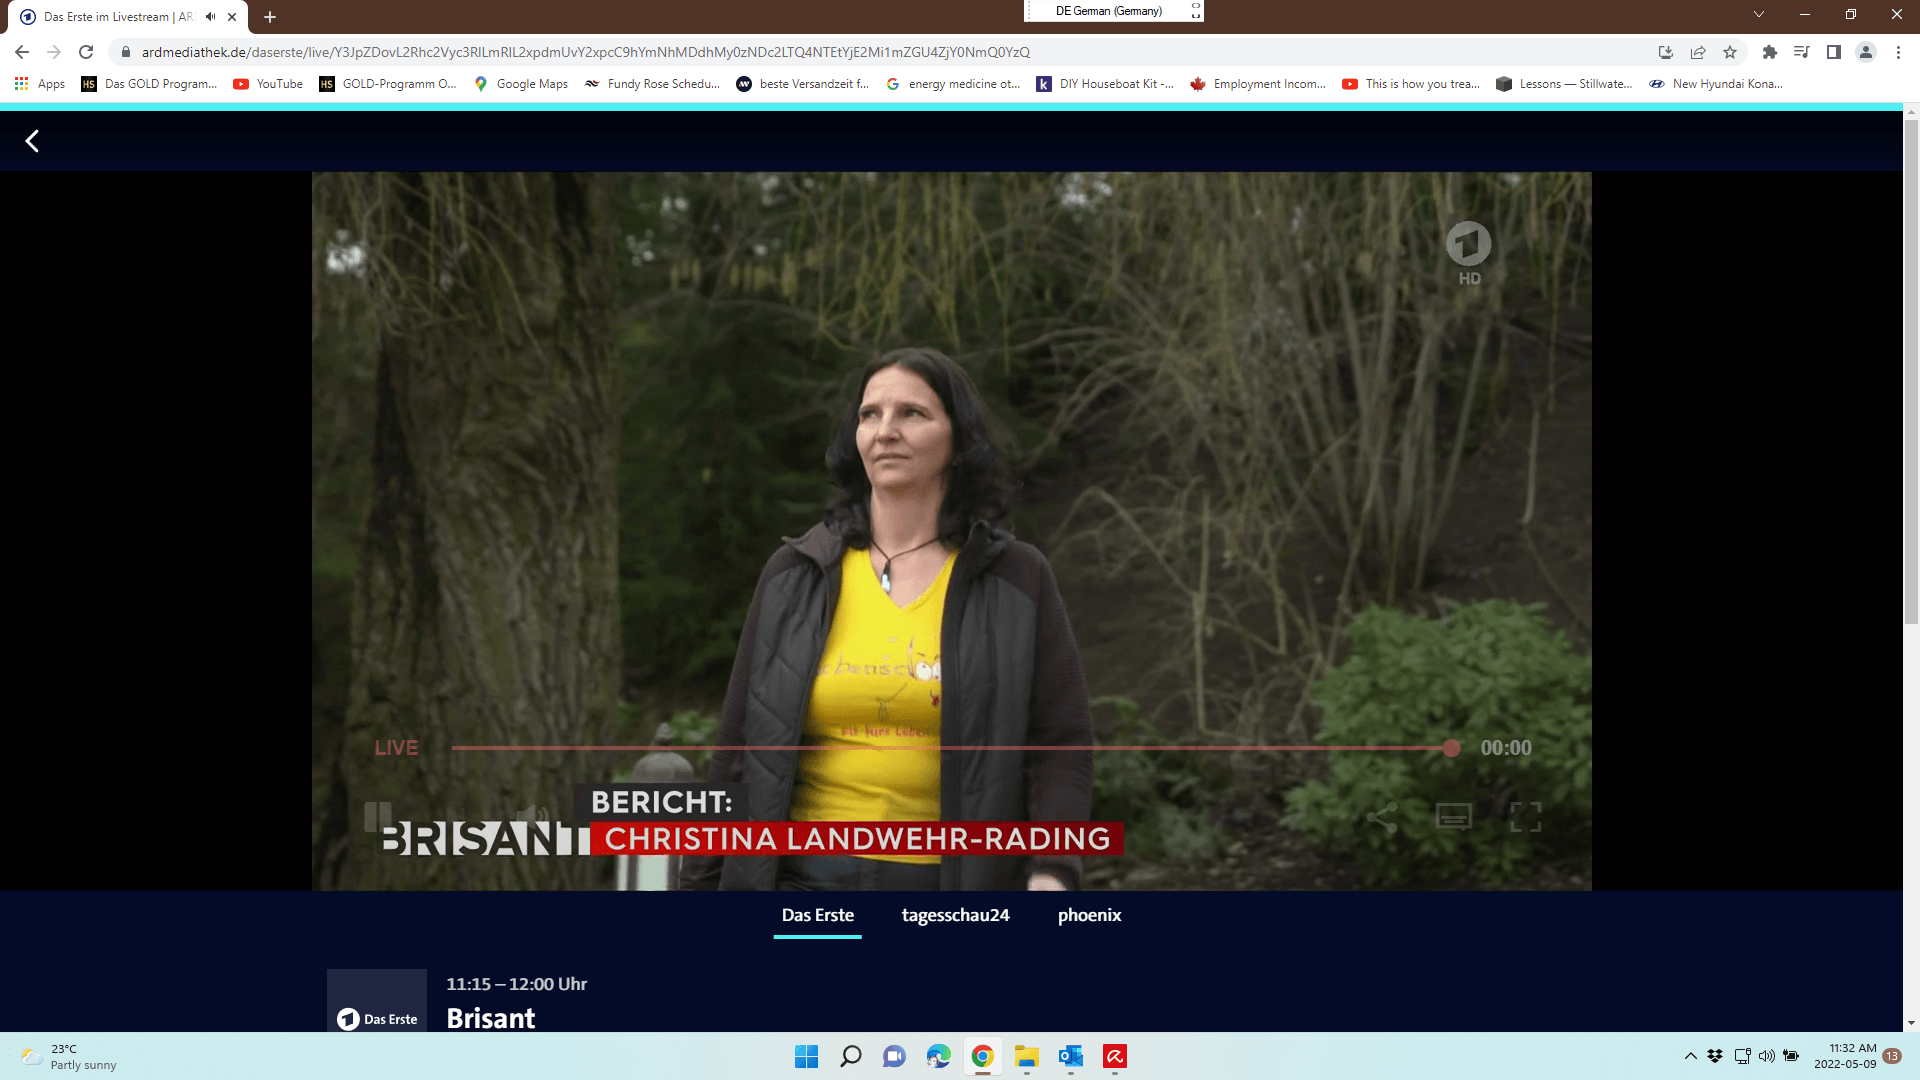The image size is (1920, 1080).
Task: Toggle Chrome side panel
Action: point(1834,52)
